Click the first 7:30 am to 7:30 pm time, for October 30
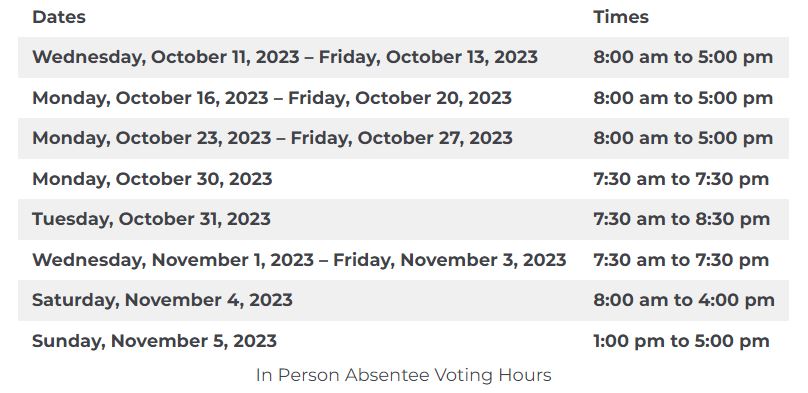 pyautogui.click(x=681, y=179)
